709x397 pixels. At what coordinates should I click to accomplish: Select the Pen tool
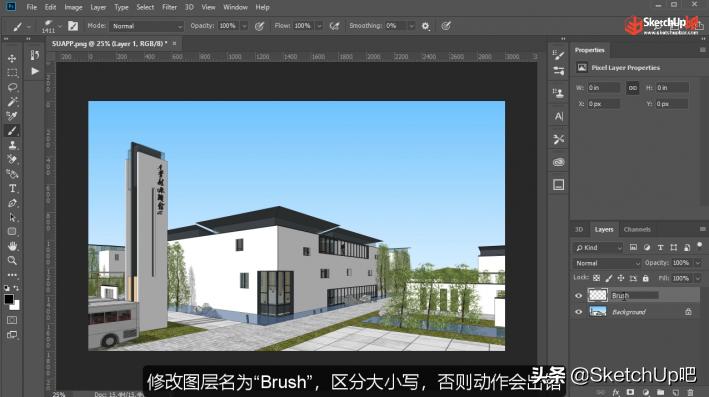(12, 203)
